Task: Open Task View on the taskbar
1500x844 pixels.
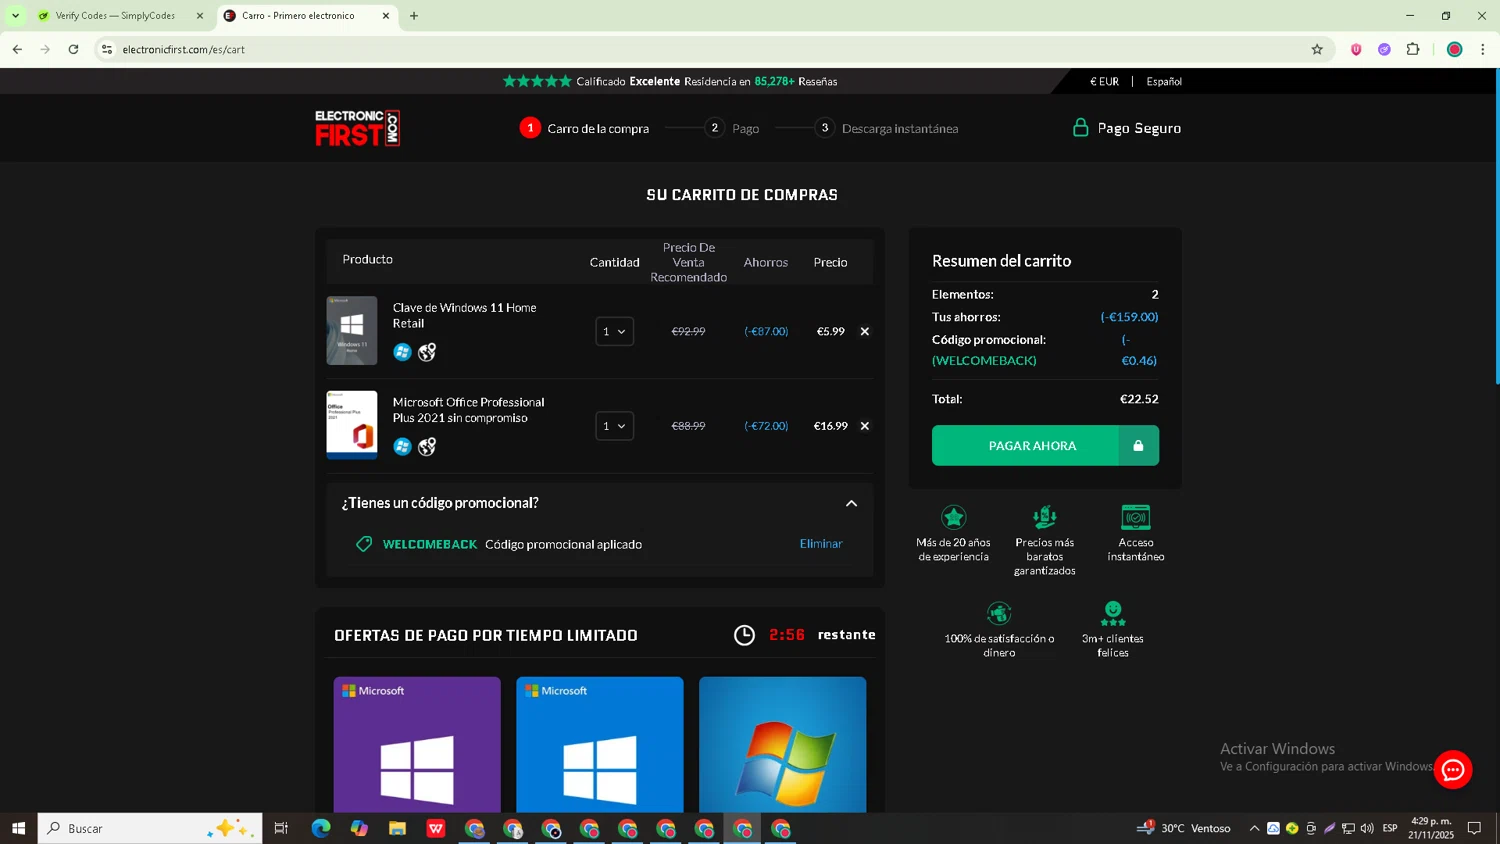Action: (x=281, y=828)
